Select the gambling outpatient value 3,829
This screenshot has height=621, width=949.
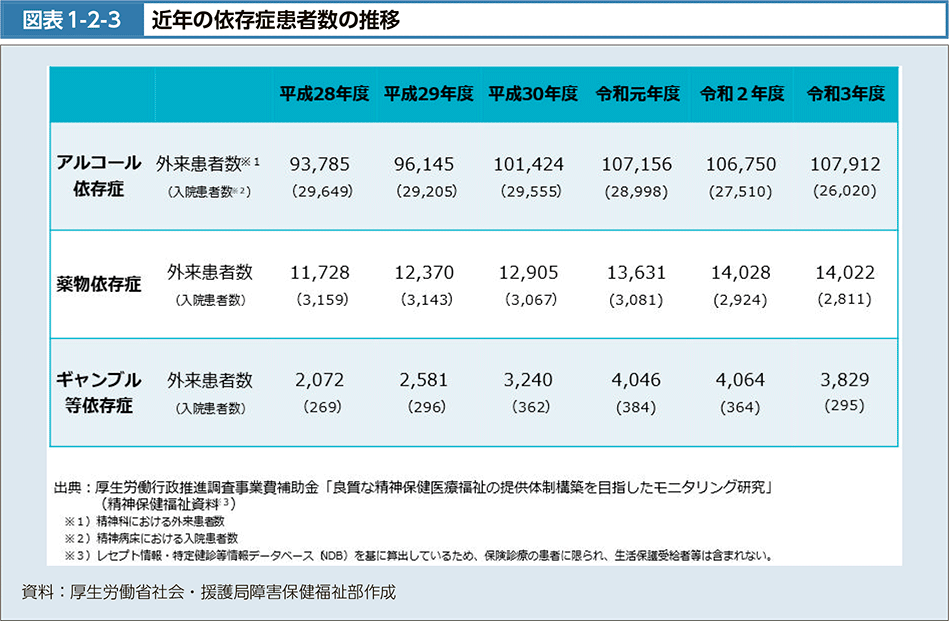(845, 380)
